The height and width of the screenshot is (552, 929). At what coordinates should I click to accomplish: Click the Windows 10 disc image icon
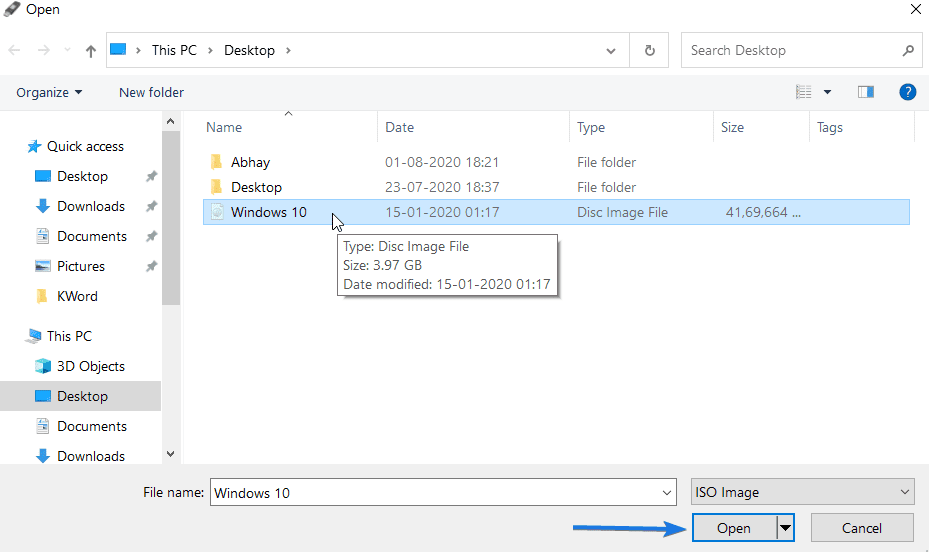(217, 211)
